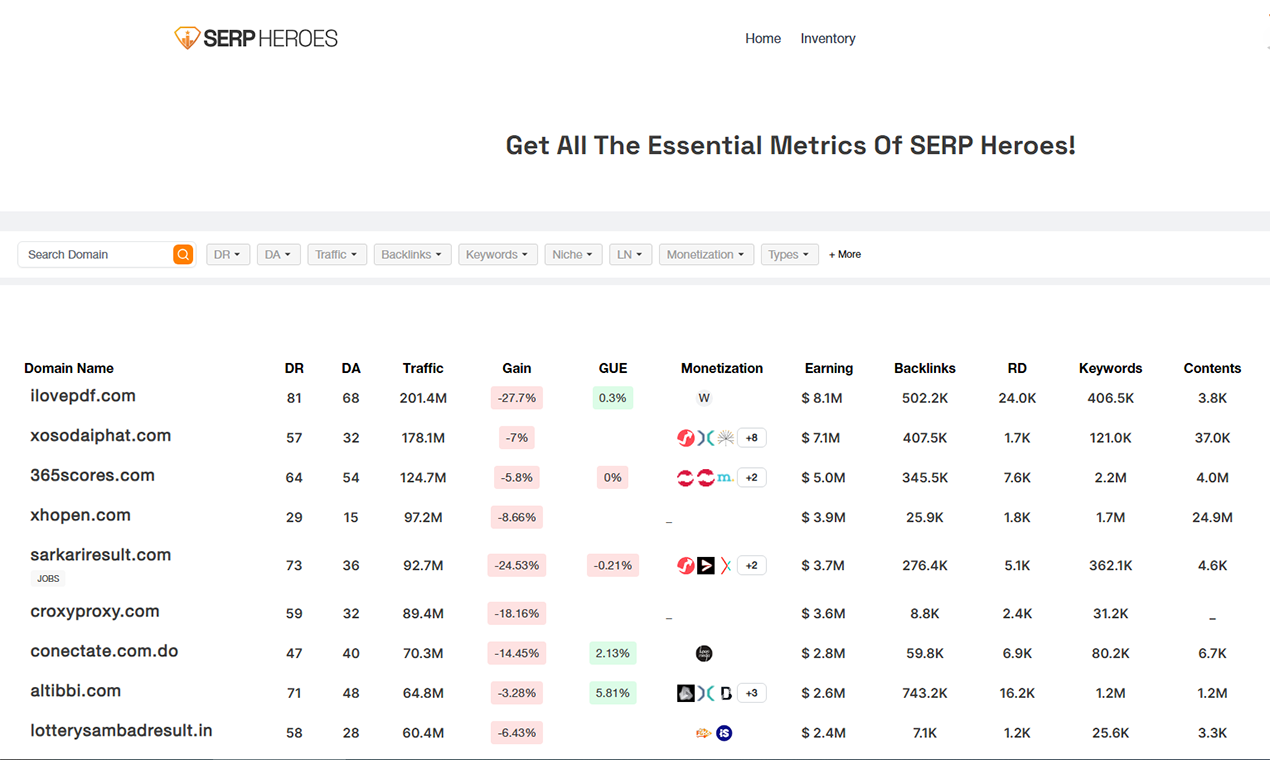1270x760 pixels.
Task: Expand the Traffic filter dropdown
Action: 337,255
